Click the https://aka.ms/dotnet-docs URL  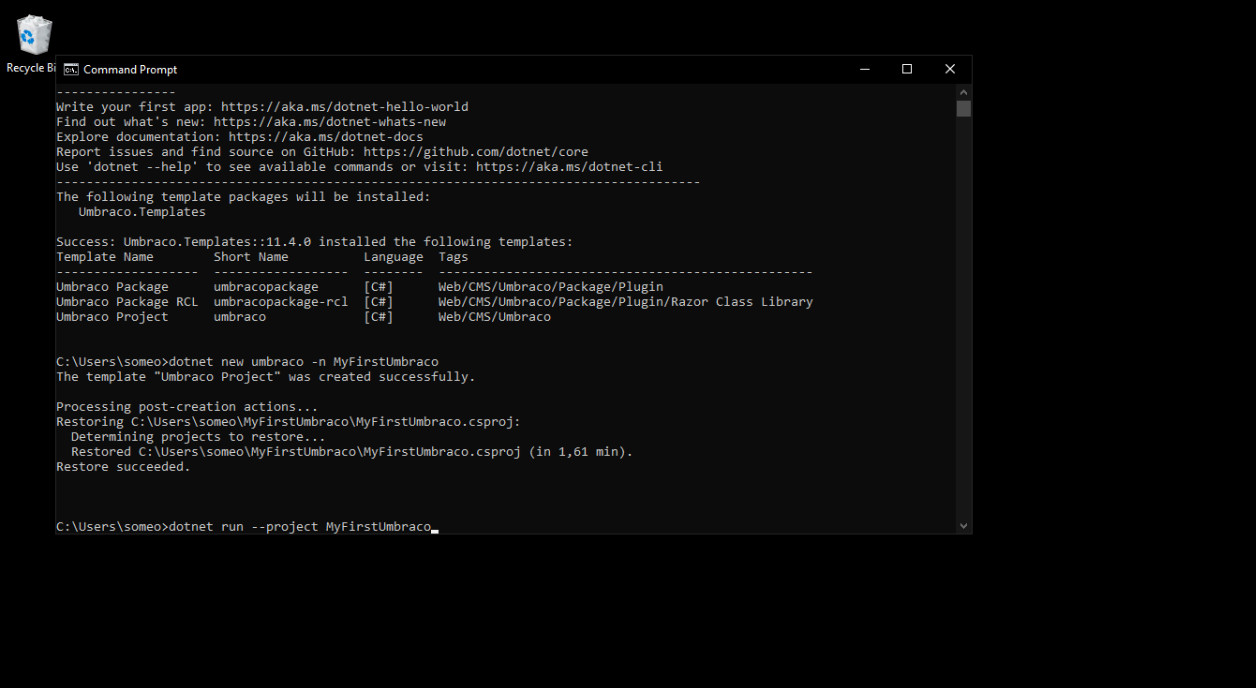[x=325, y=137]
